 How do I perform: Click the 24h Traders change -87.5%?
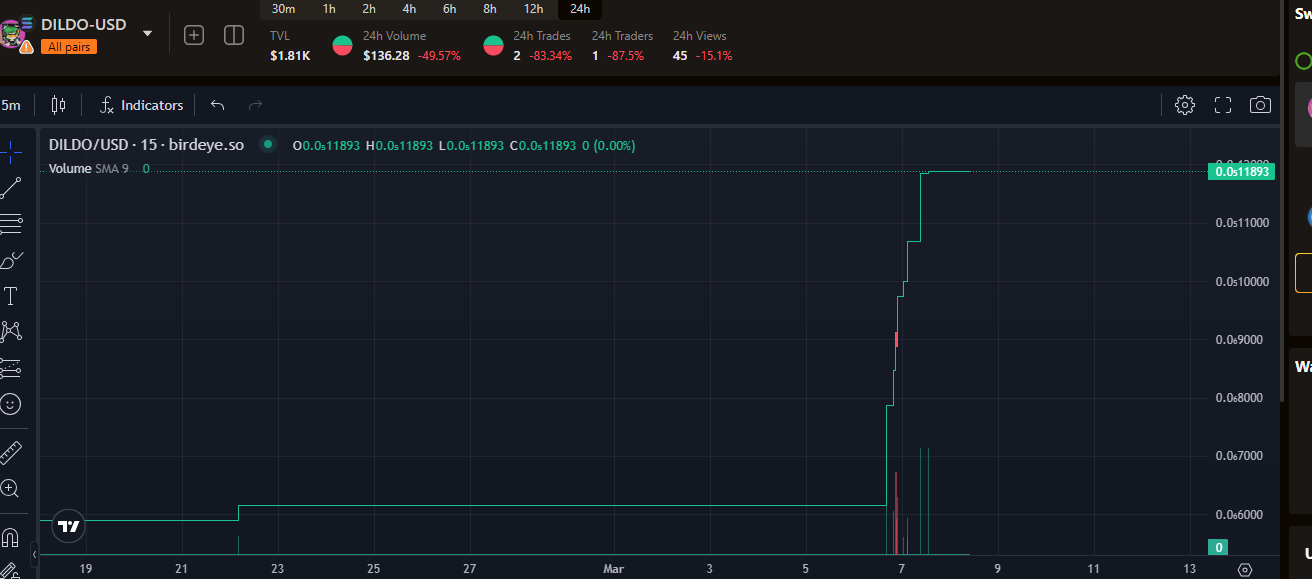626,56
